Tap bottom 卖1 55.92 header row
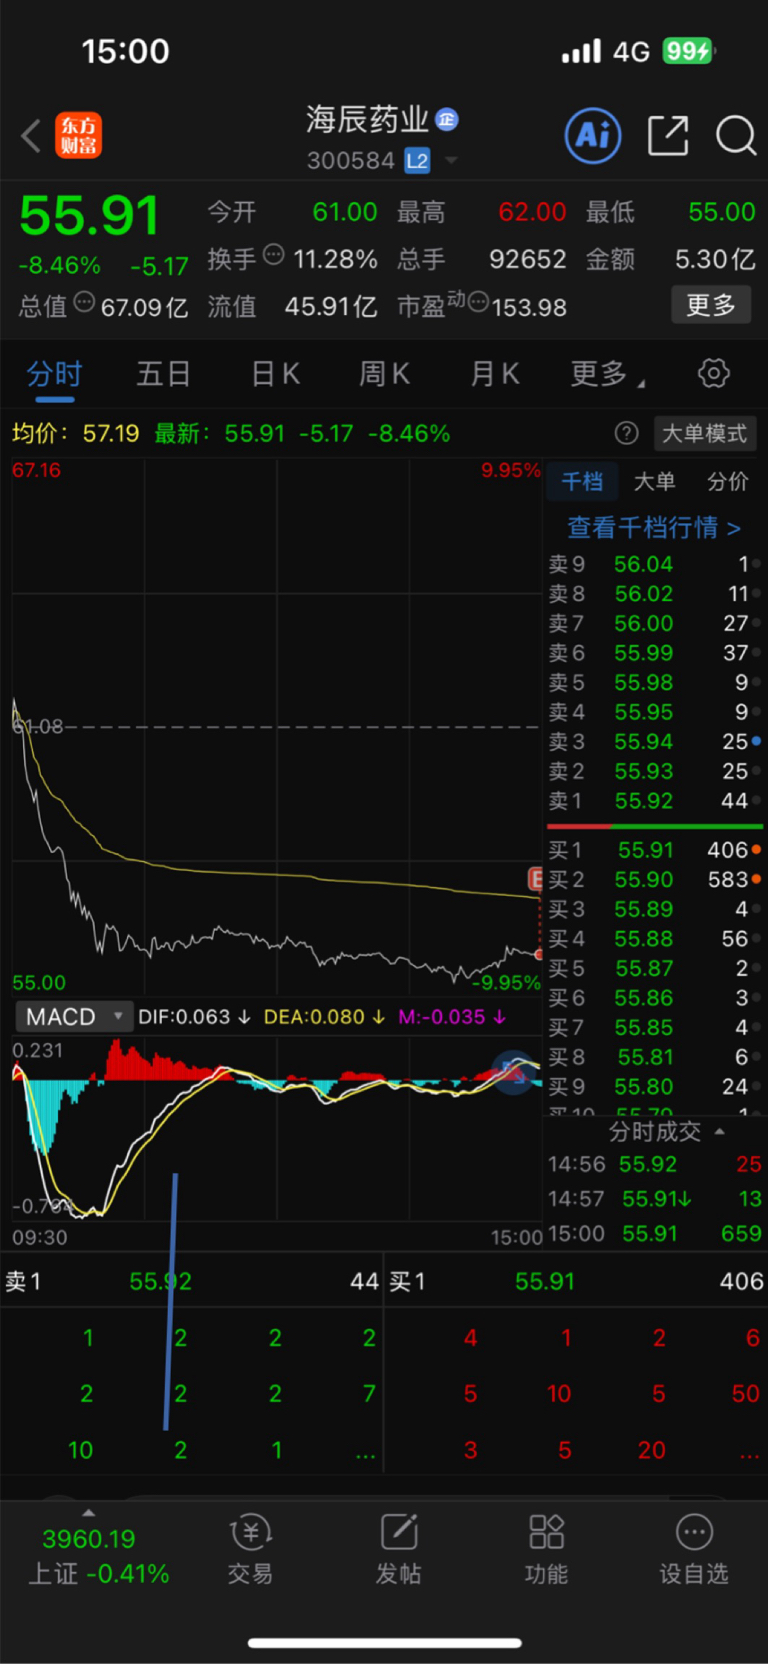Screen dimensions: 768x1664 click(192, 1281)
